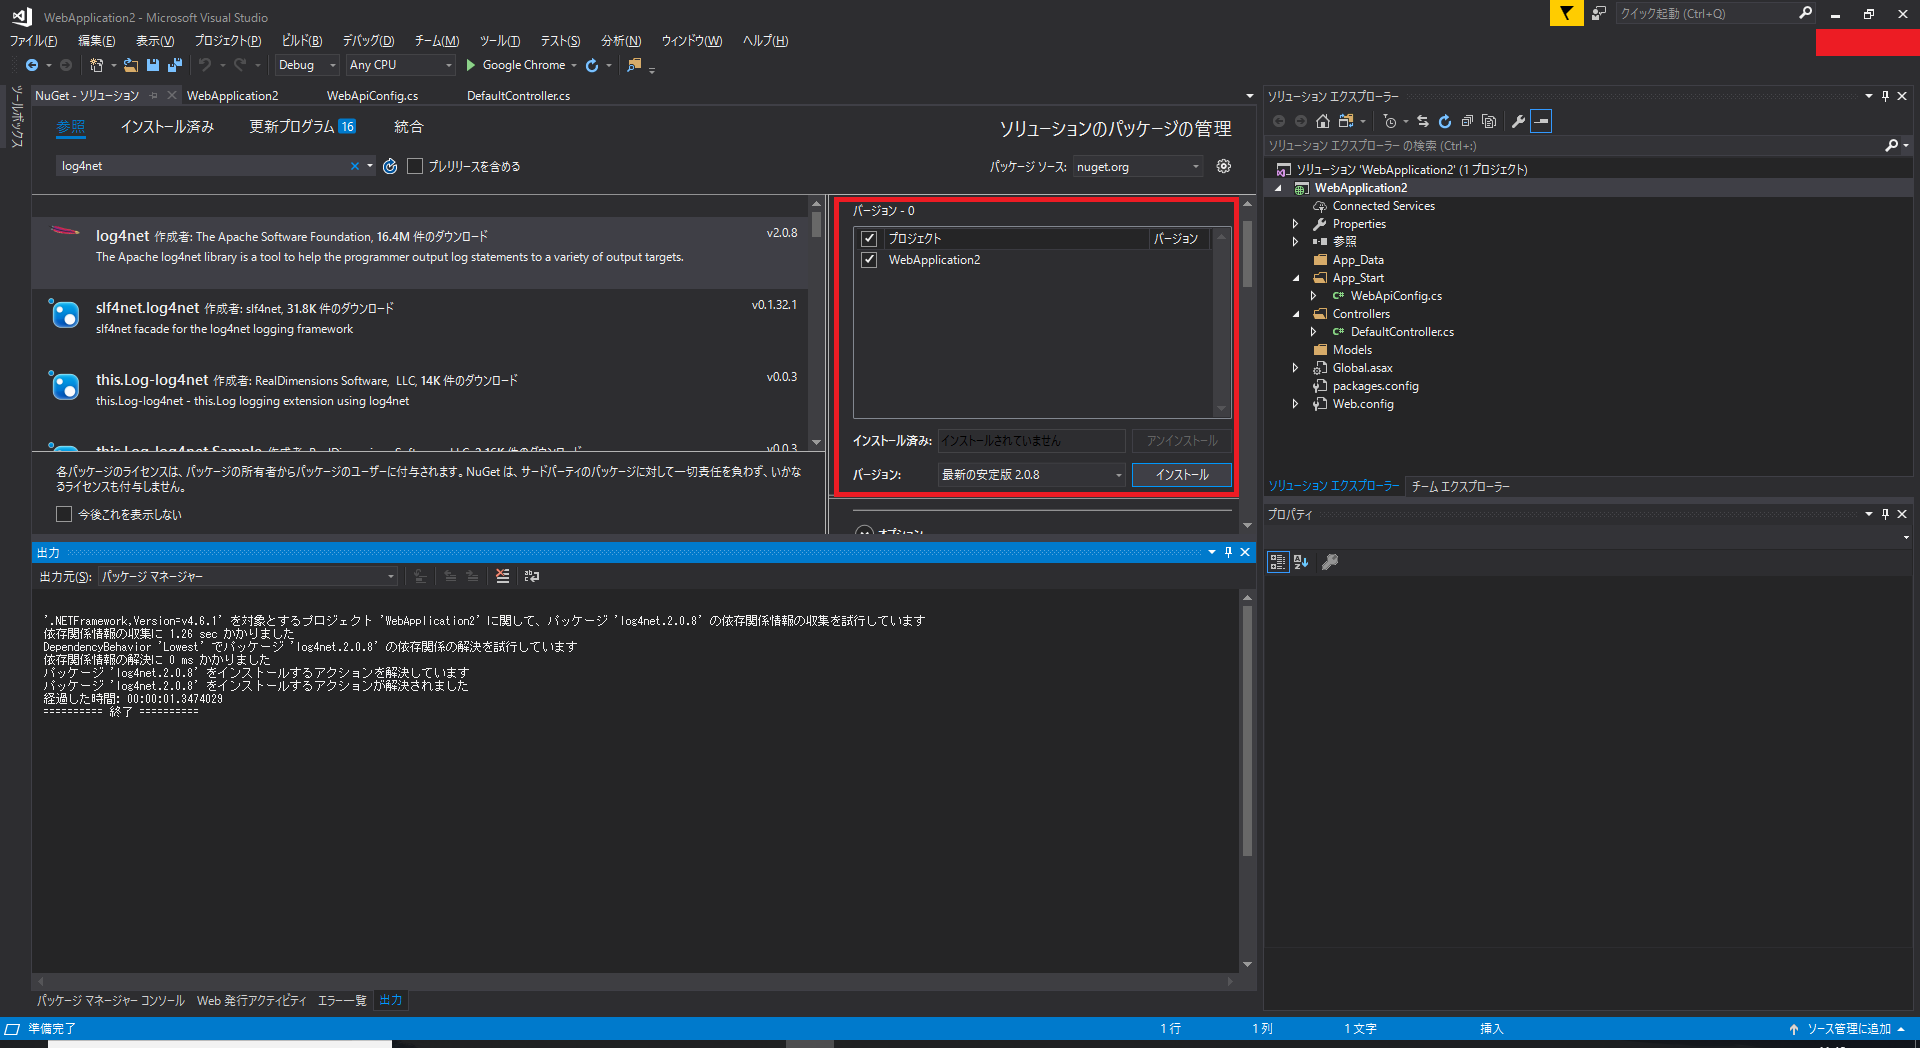Click the New Project toolbar icon
Screen dimensions: 1920x1048
coord(96,65)
